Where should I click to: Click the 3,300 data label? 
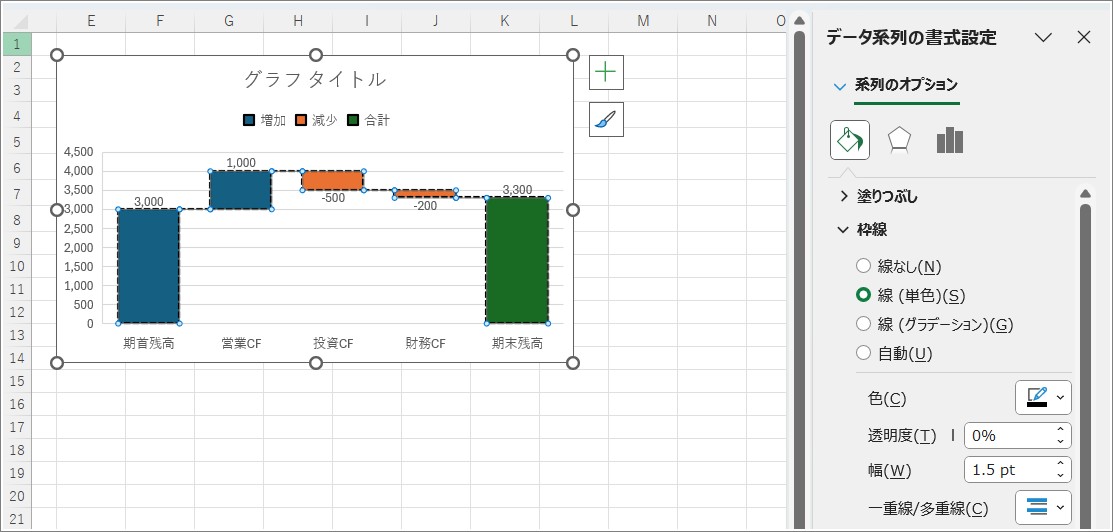click(517, 190)
